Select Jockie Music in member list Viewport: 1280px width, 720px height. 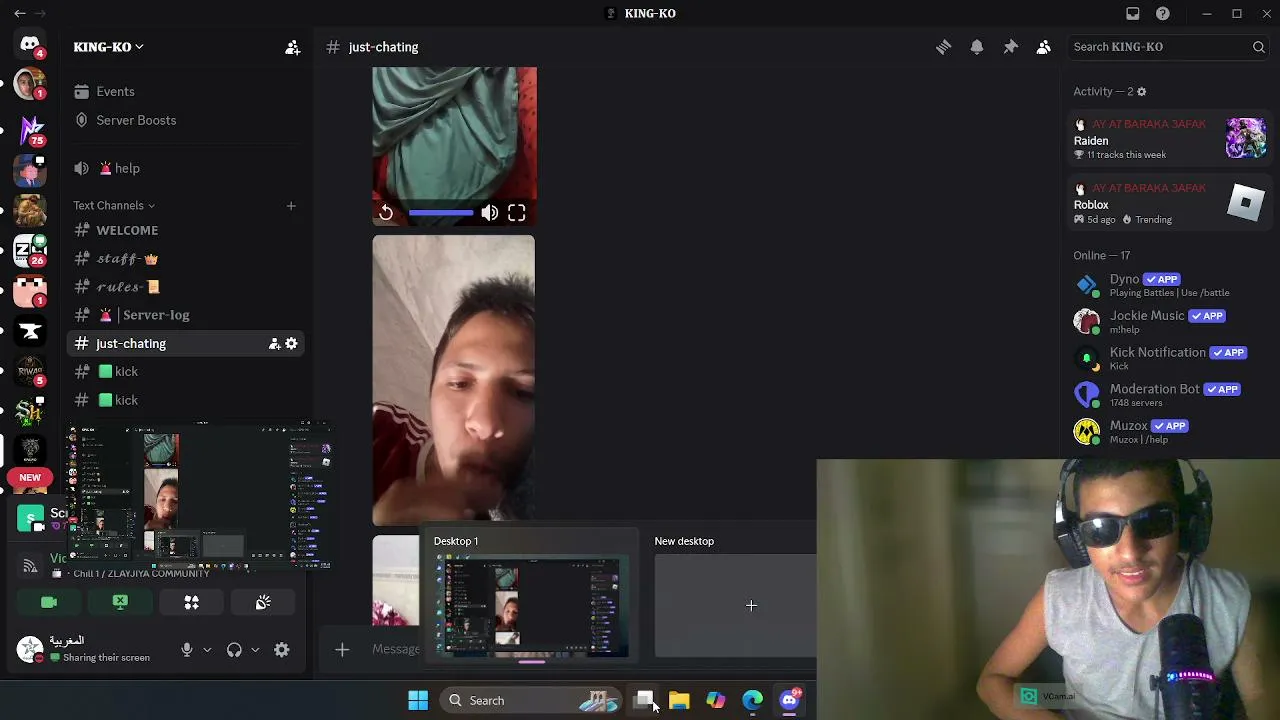pyautogui.click(x=1170, y=321)
